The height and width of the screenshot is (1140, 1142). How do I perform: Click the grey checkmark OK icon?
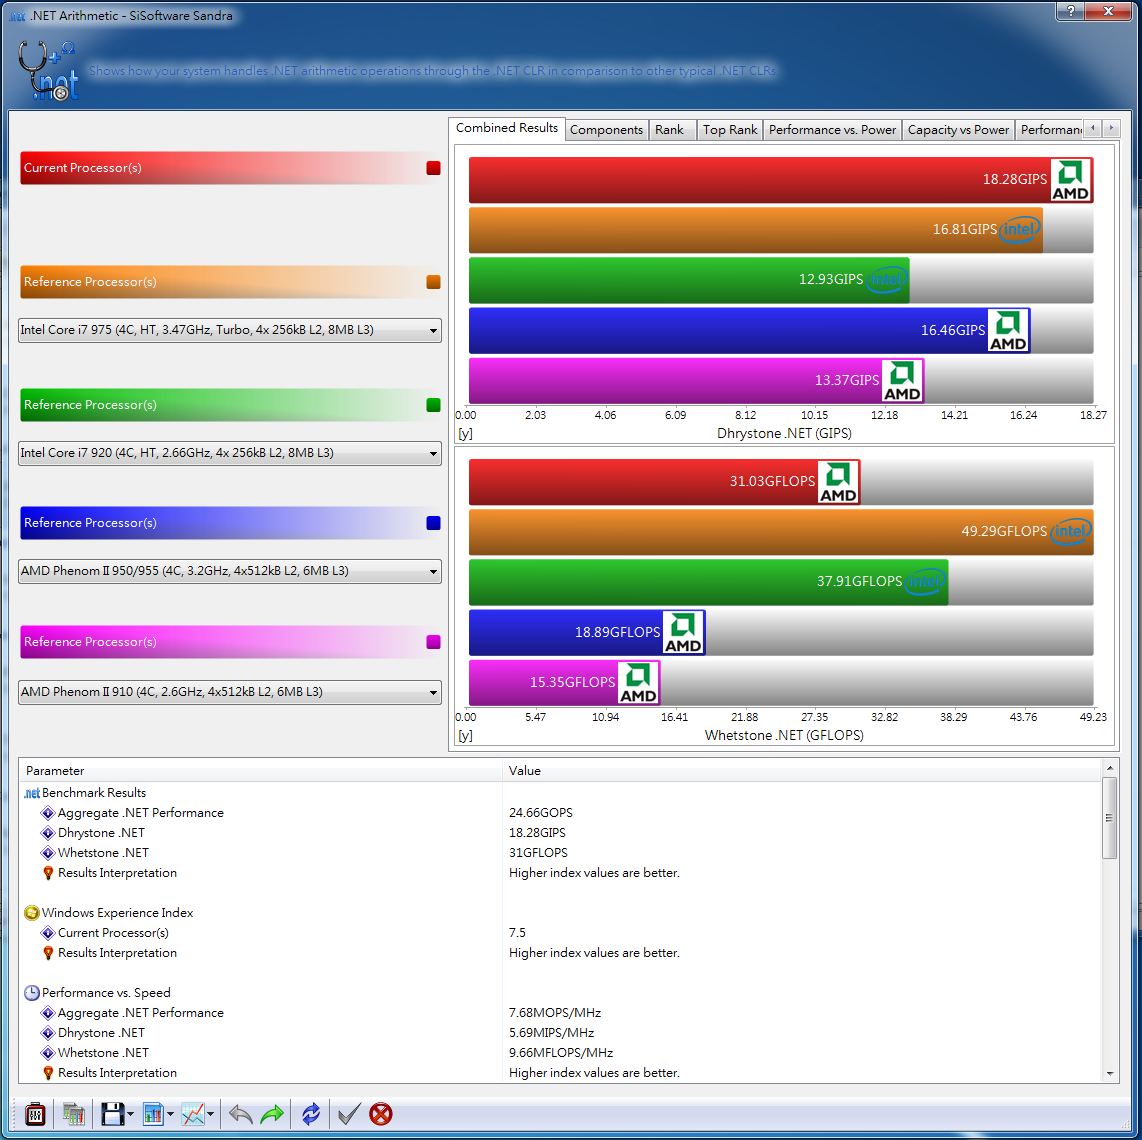pyautogui.click(x=347, y=1113)
